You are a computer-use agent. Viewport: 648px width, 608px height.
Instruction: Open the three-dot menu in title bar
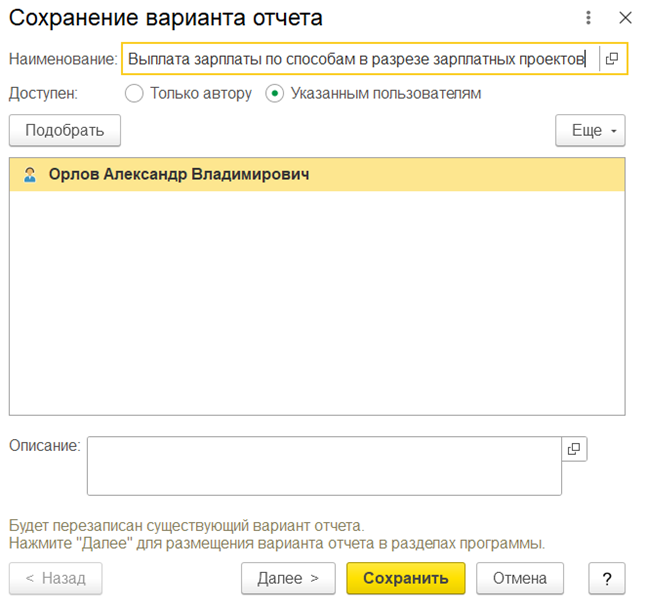589,18
